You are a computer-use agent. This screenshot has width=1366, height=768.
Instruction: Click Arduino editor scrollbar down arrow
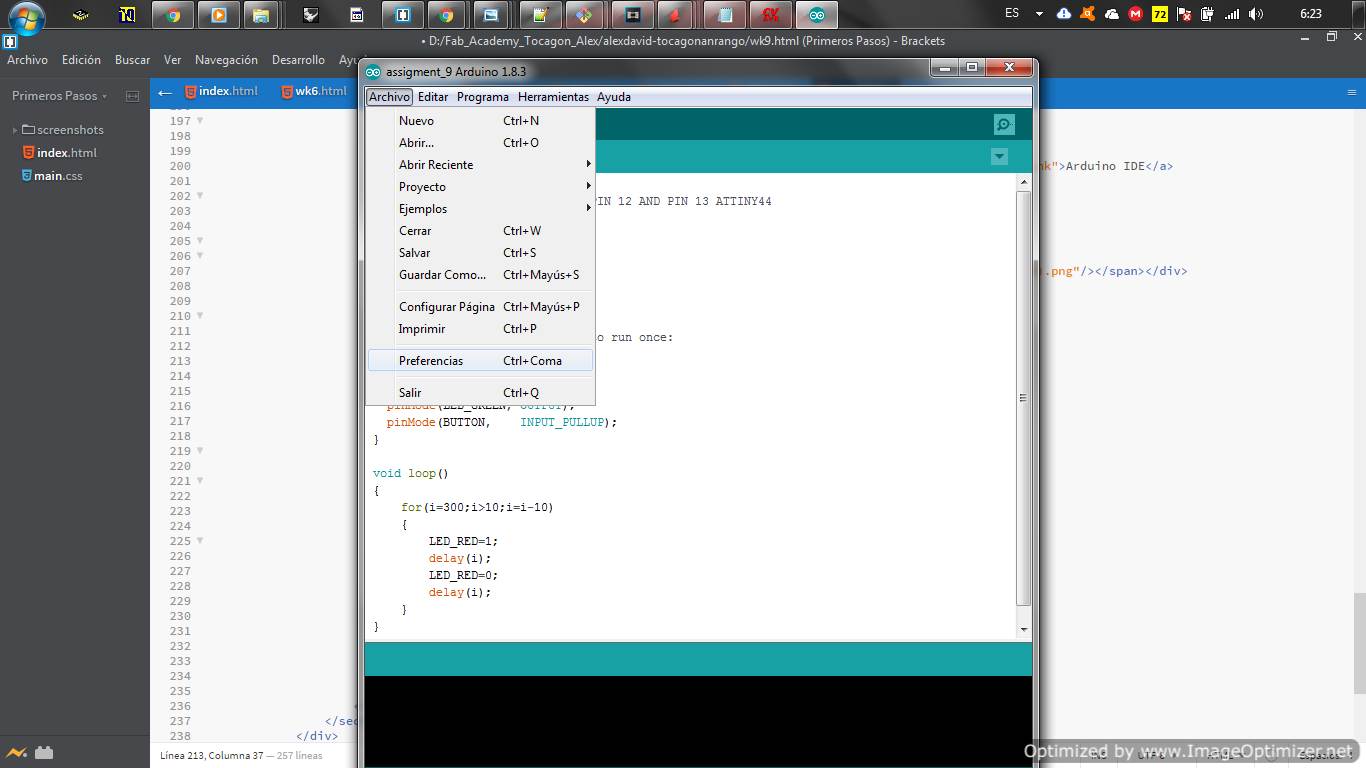pyautogui.click(x=1023, y=630)
